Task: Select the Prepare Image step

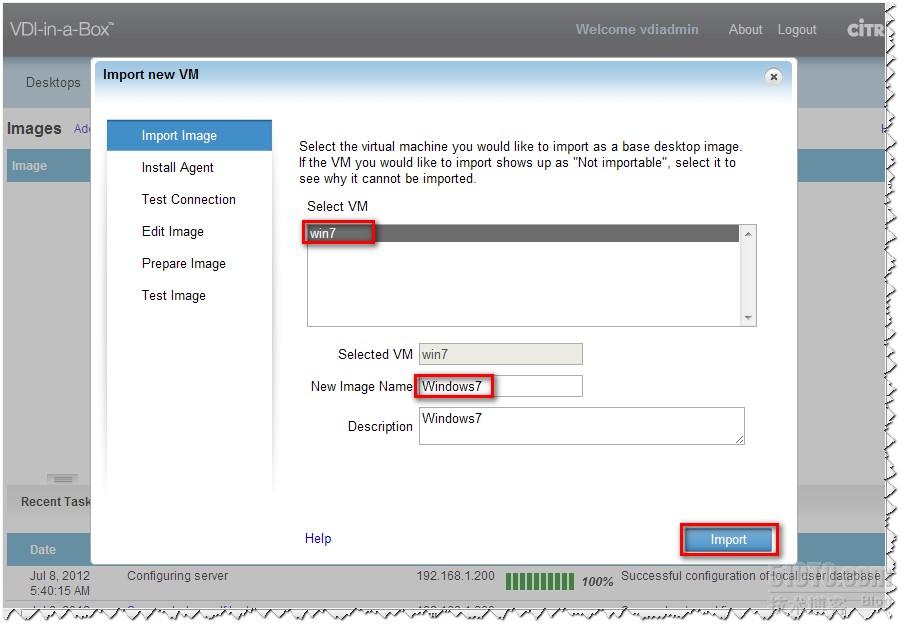Action: (184, 263)
